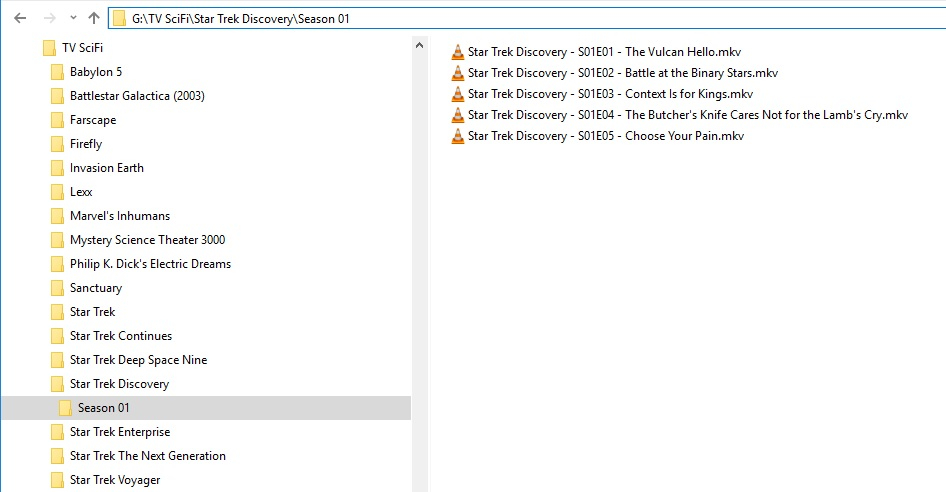
Task: Select Star Trek Discovery tree label
Action: [119, 384]
